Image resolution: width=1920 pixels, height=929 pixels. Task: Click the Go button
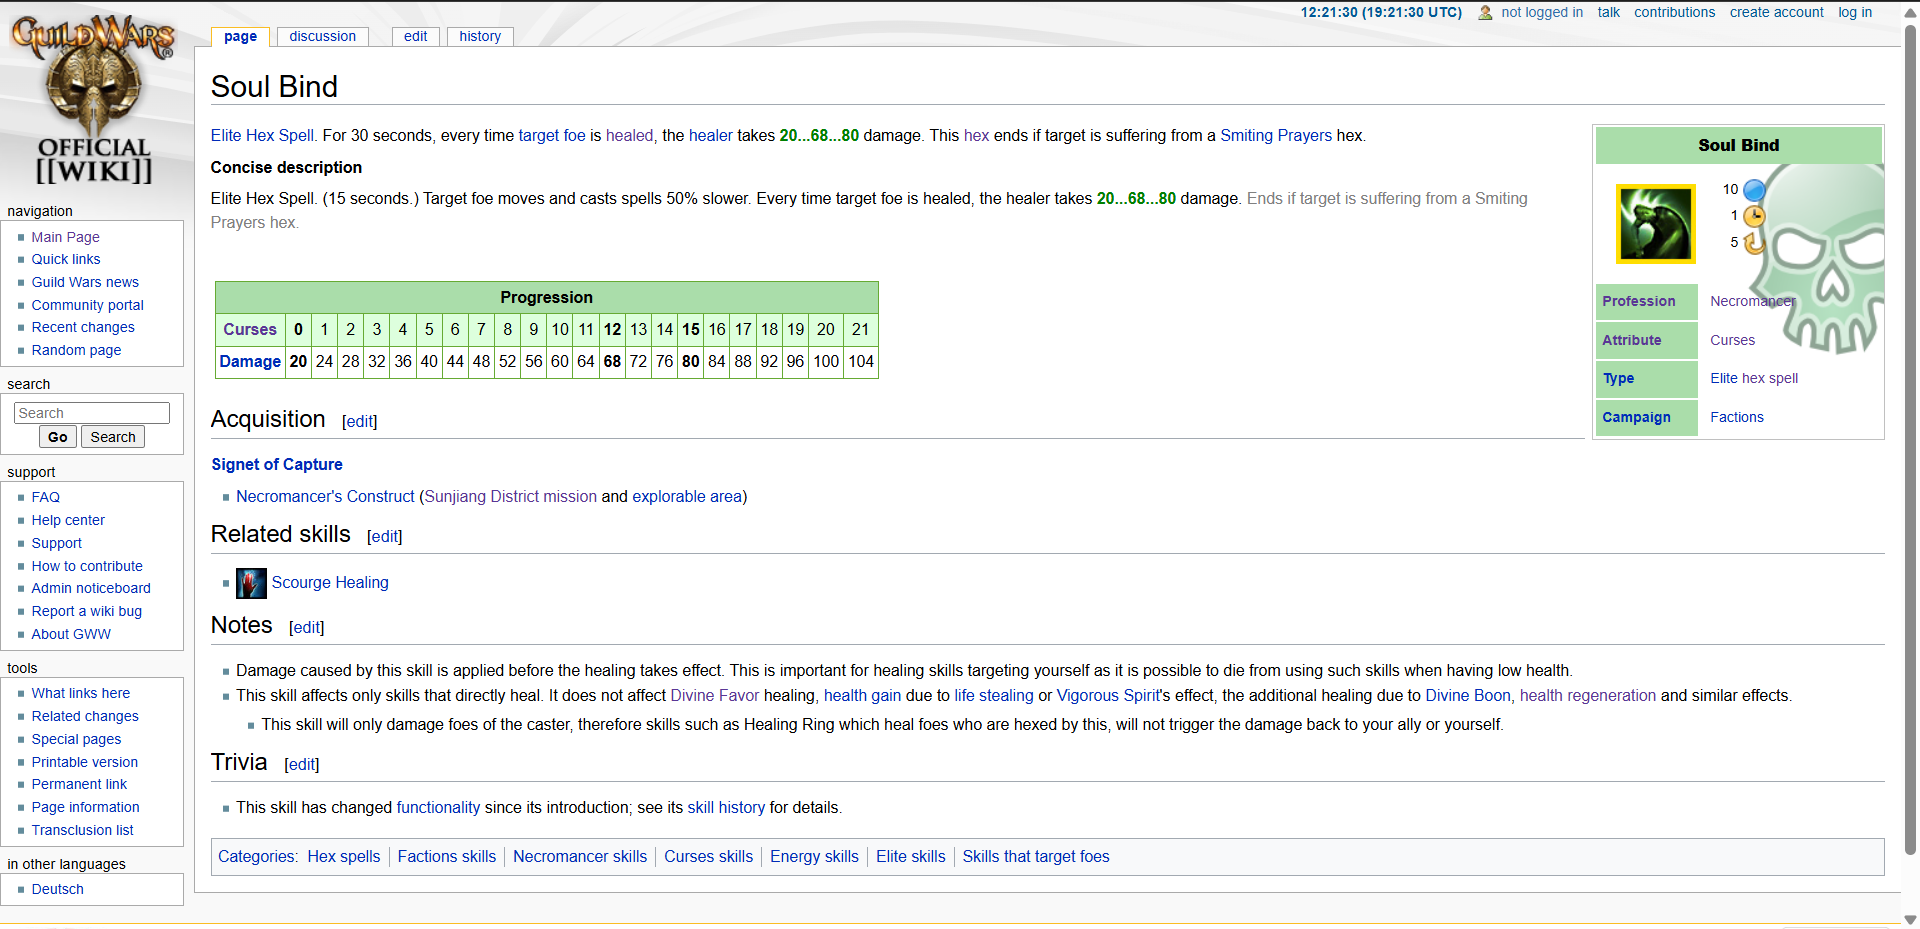(x=58, y=437)
